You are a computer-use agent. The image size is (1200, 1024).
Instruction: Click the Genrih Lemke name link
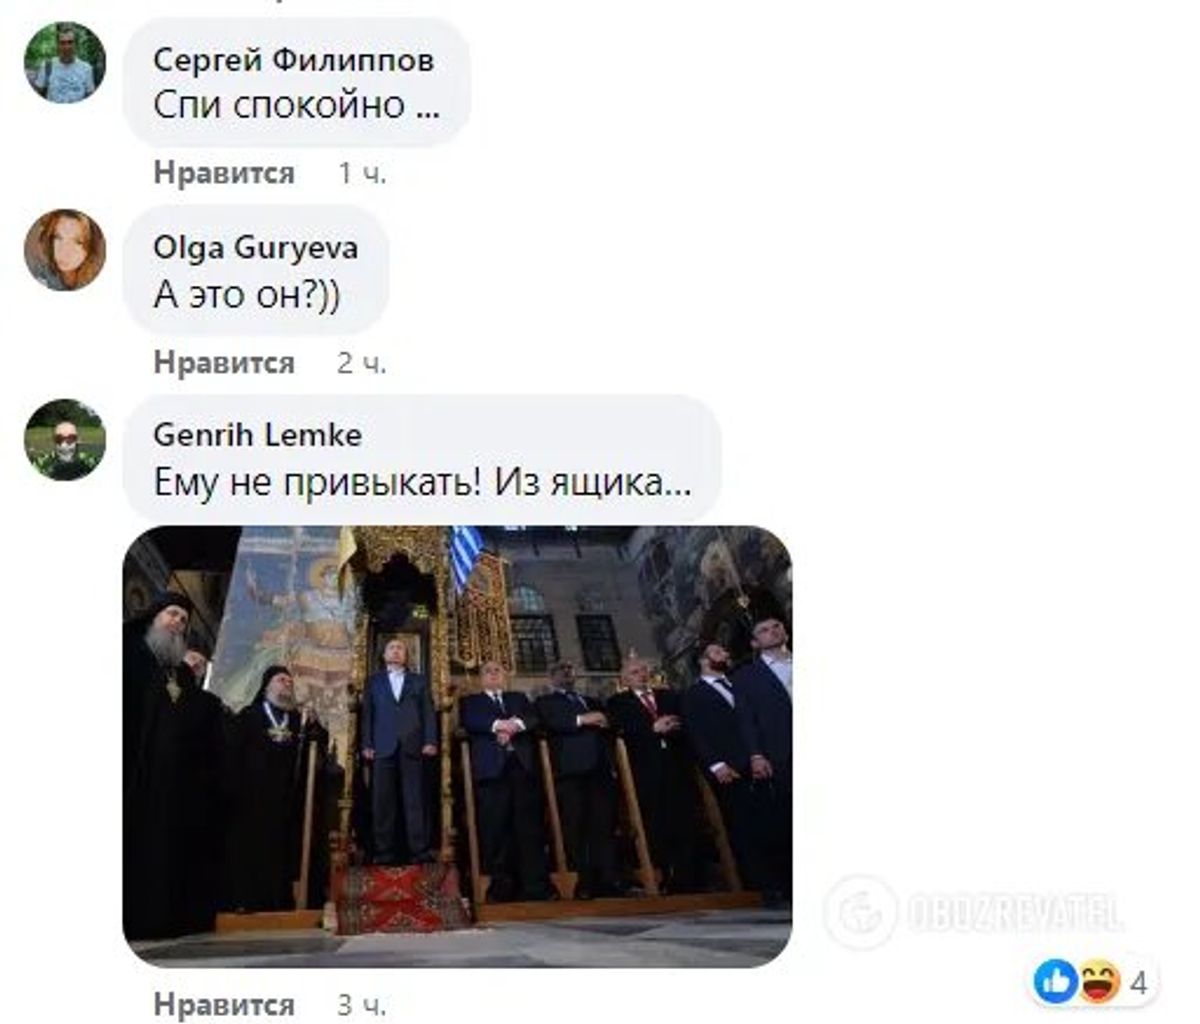pyautogui.click(x=258, y=435)
